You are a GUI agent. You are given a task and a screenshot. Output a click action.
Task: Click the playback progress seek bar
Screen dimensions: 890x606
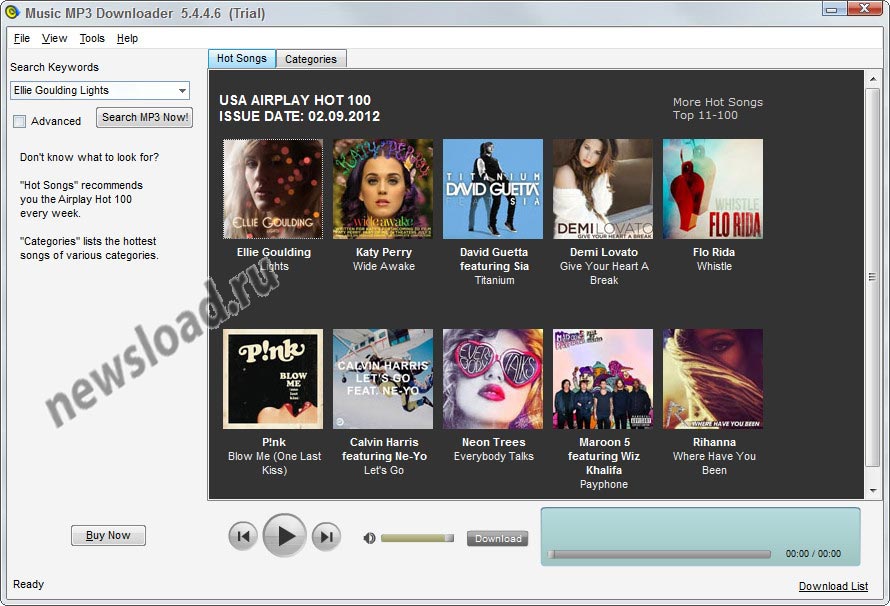click(x=659, y=554)
